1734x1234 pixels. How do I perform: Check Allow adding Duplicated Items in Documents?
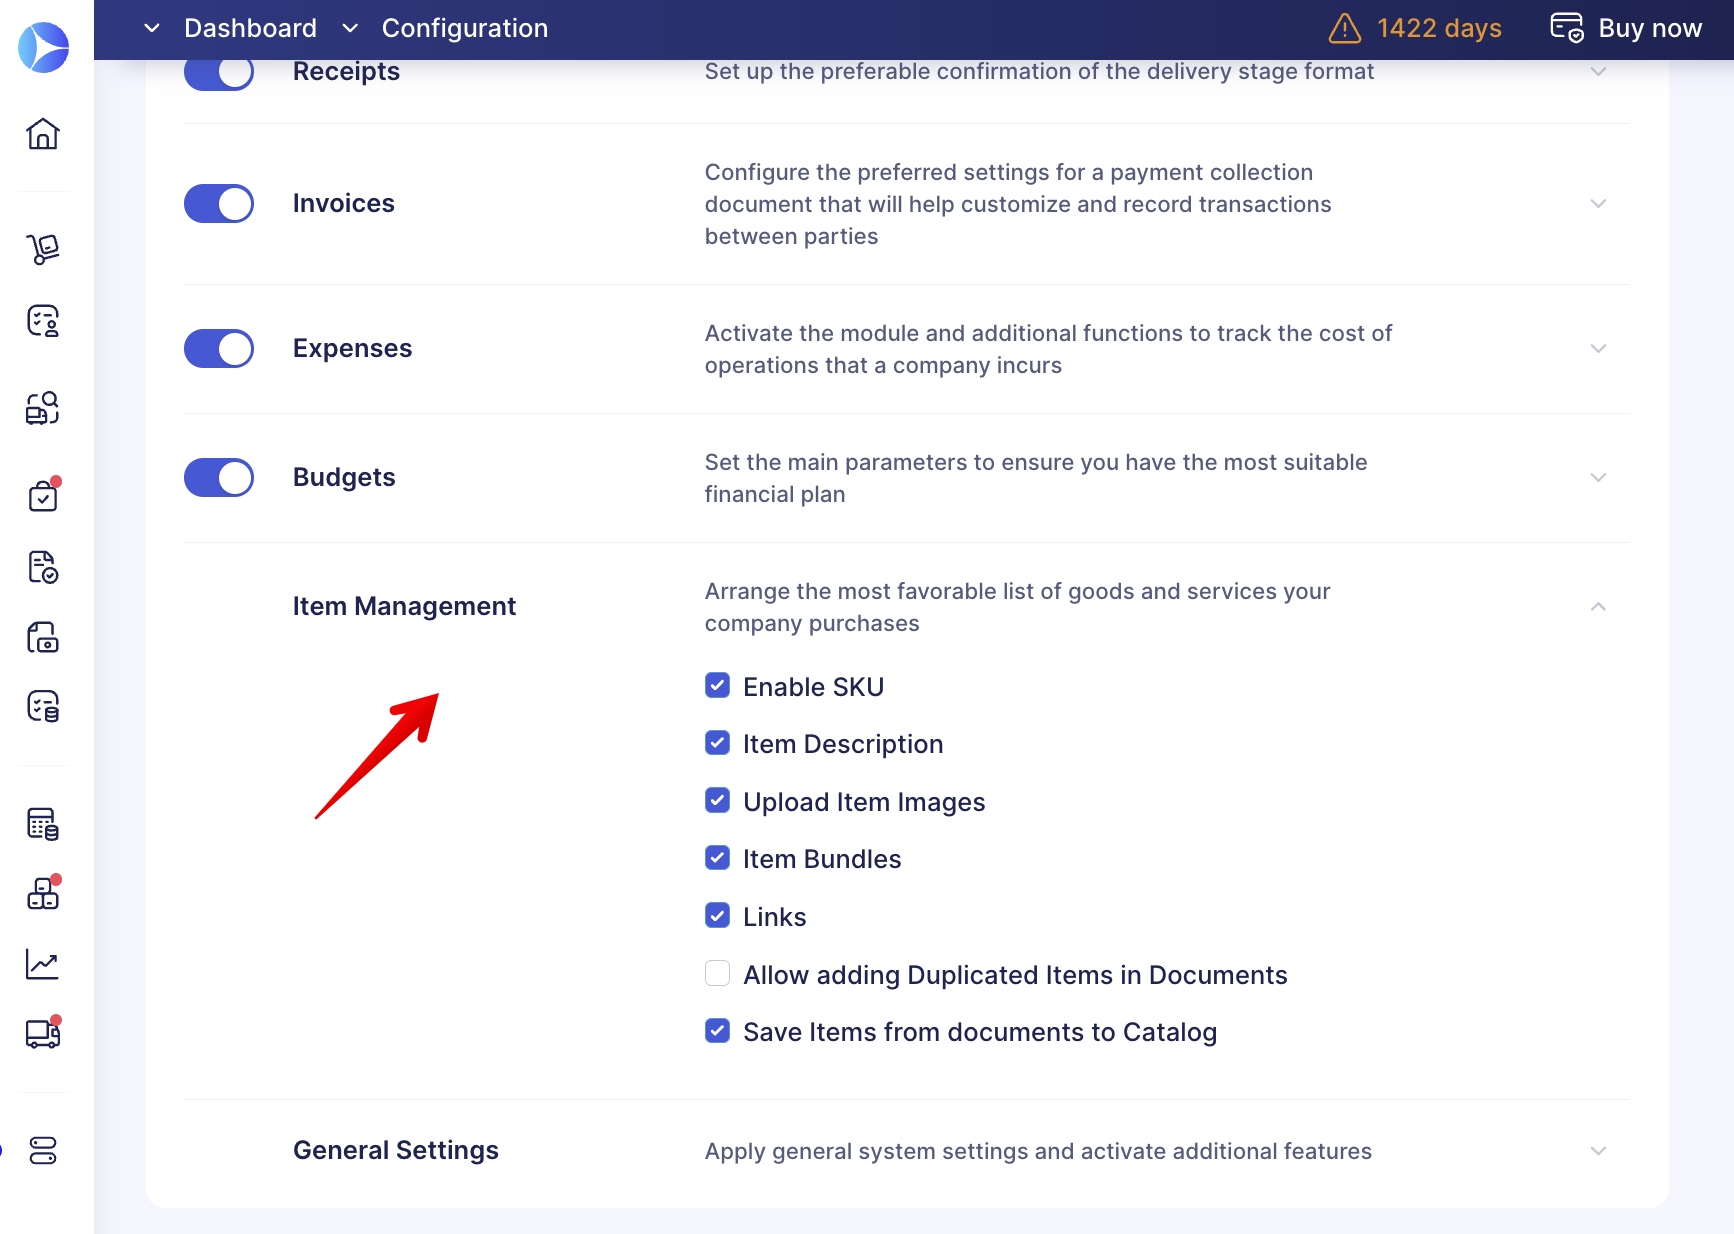point(717,974)
